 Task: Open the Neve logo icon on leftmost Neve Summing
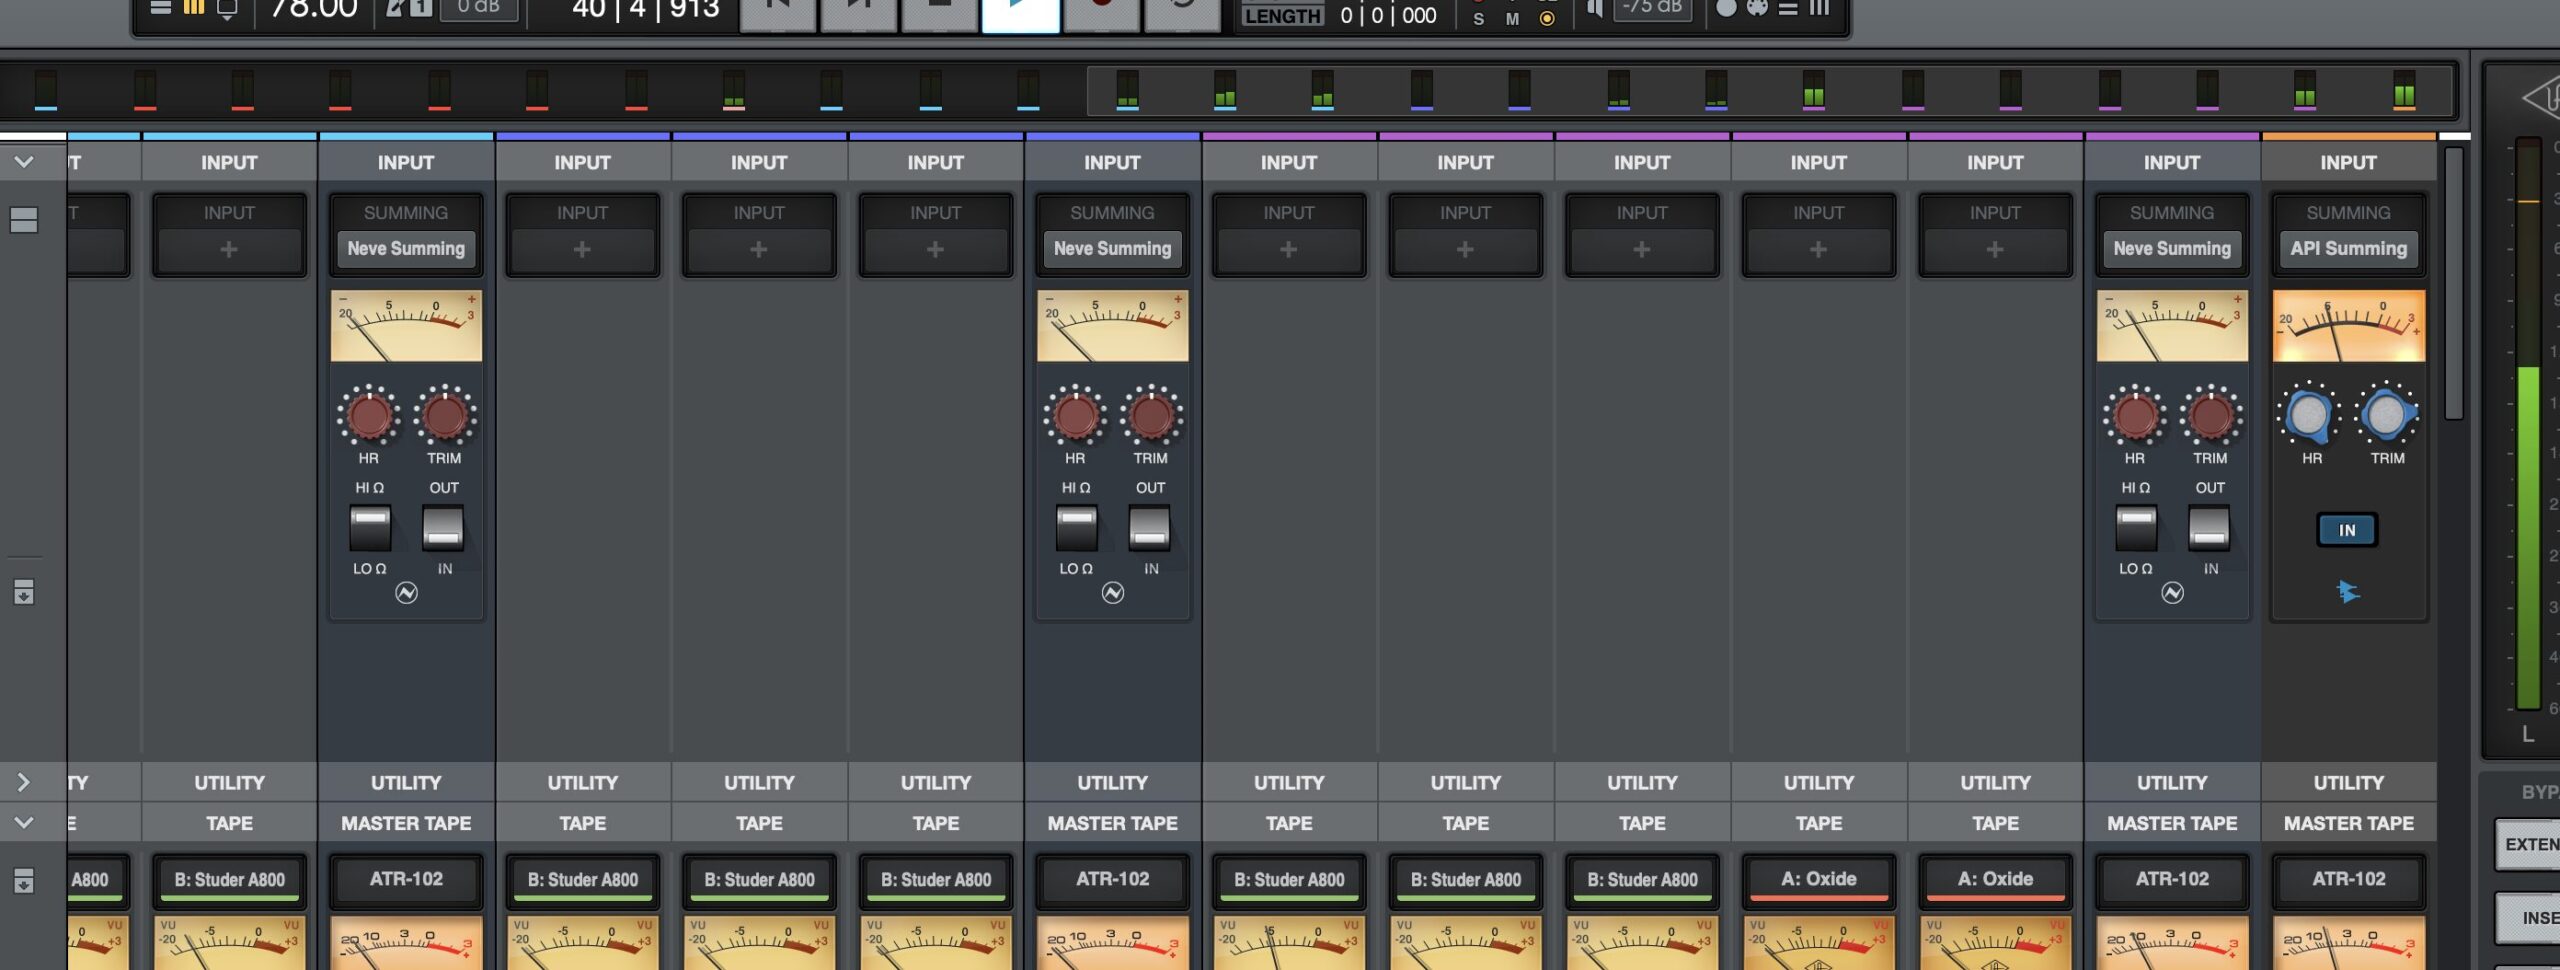pyautogui.click(x=406, y=593)
